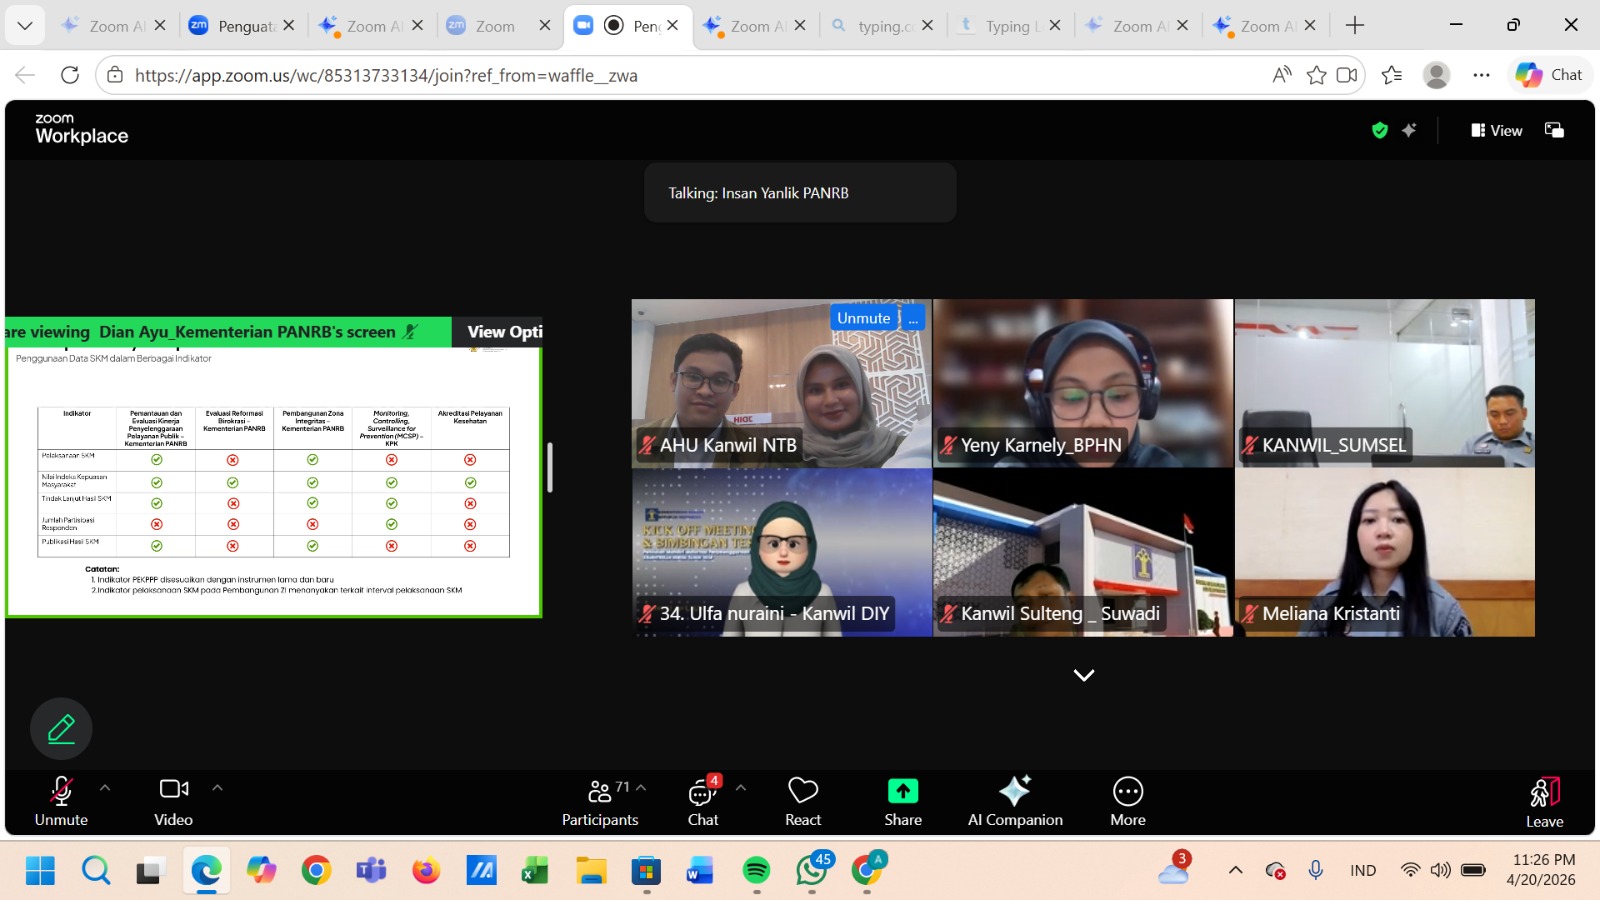Open WhatsApp from the taskbar
Viewport: 1600px width, 900px height.
(809, 871)
